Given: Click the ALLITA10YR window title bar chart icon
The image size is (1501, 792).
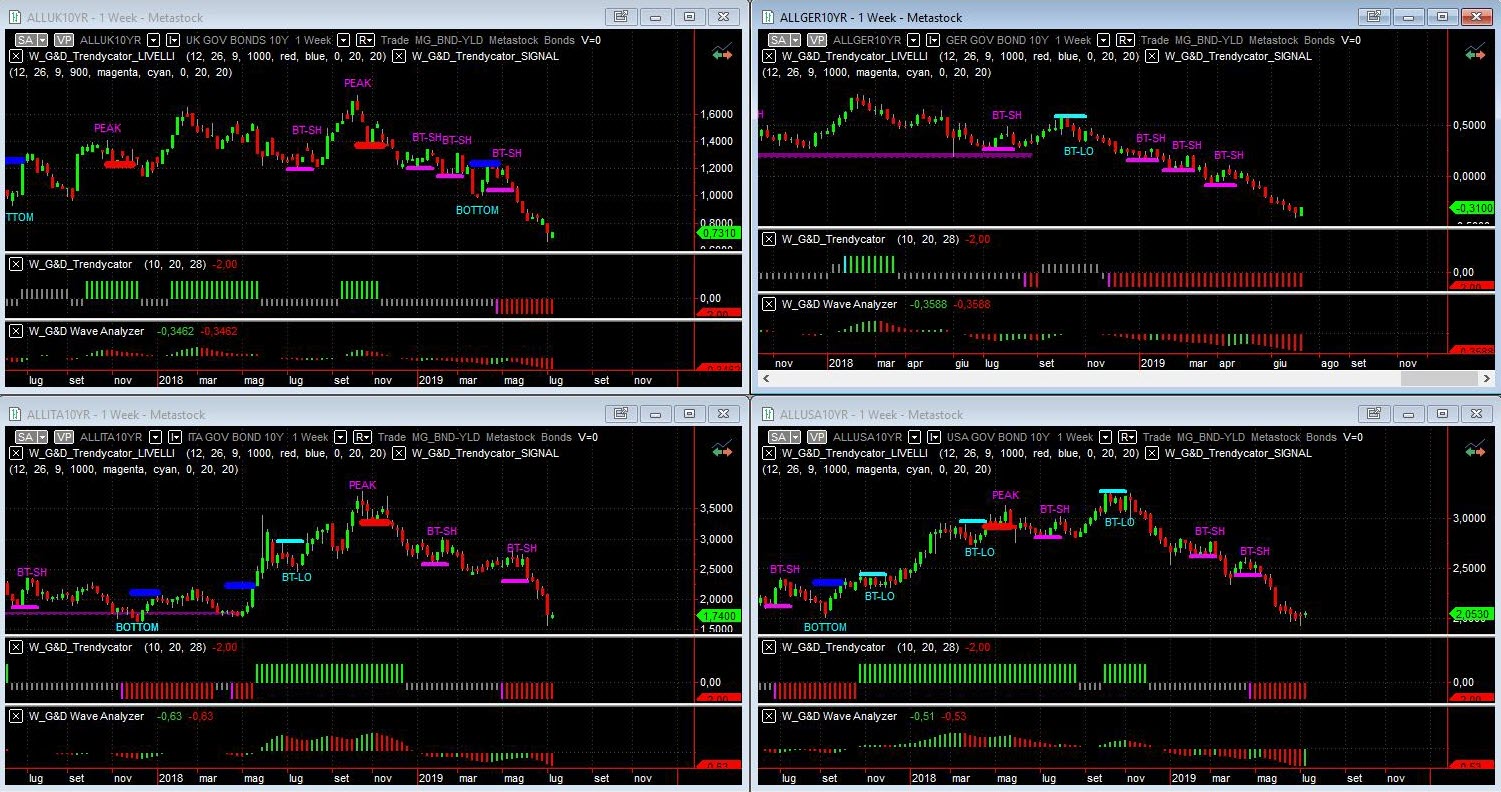Looking at the screenshot, I should (x=14, y=414).
